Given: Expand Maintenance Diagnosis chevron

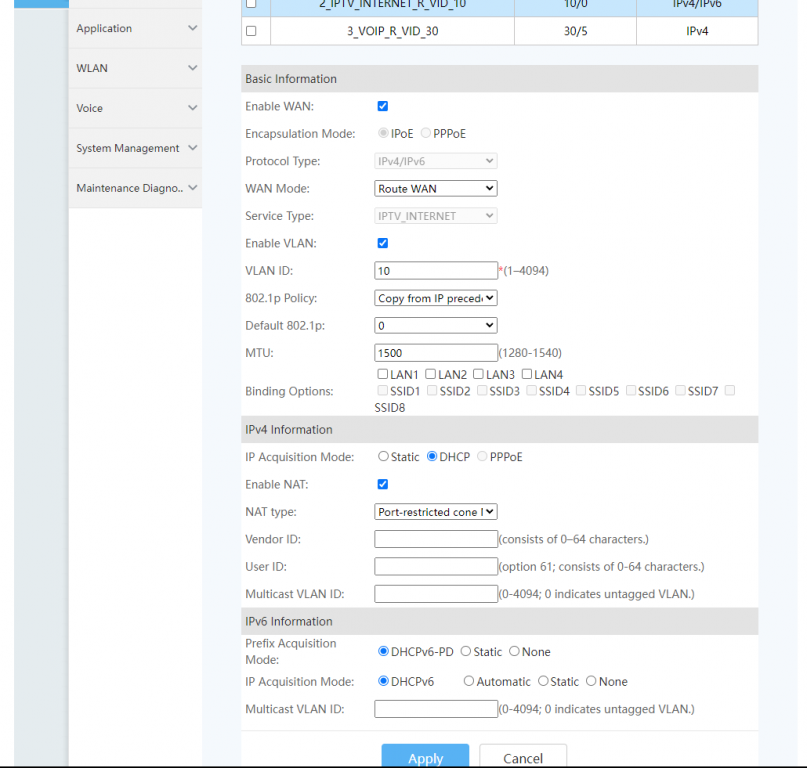Looking at the screenshot, I should 193,188.
